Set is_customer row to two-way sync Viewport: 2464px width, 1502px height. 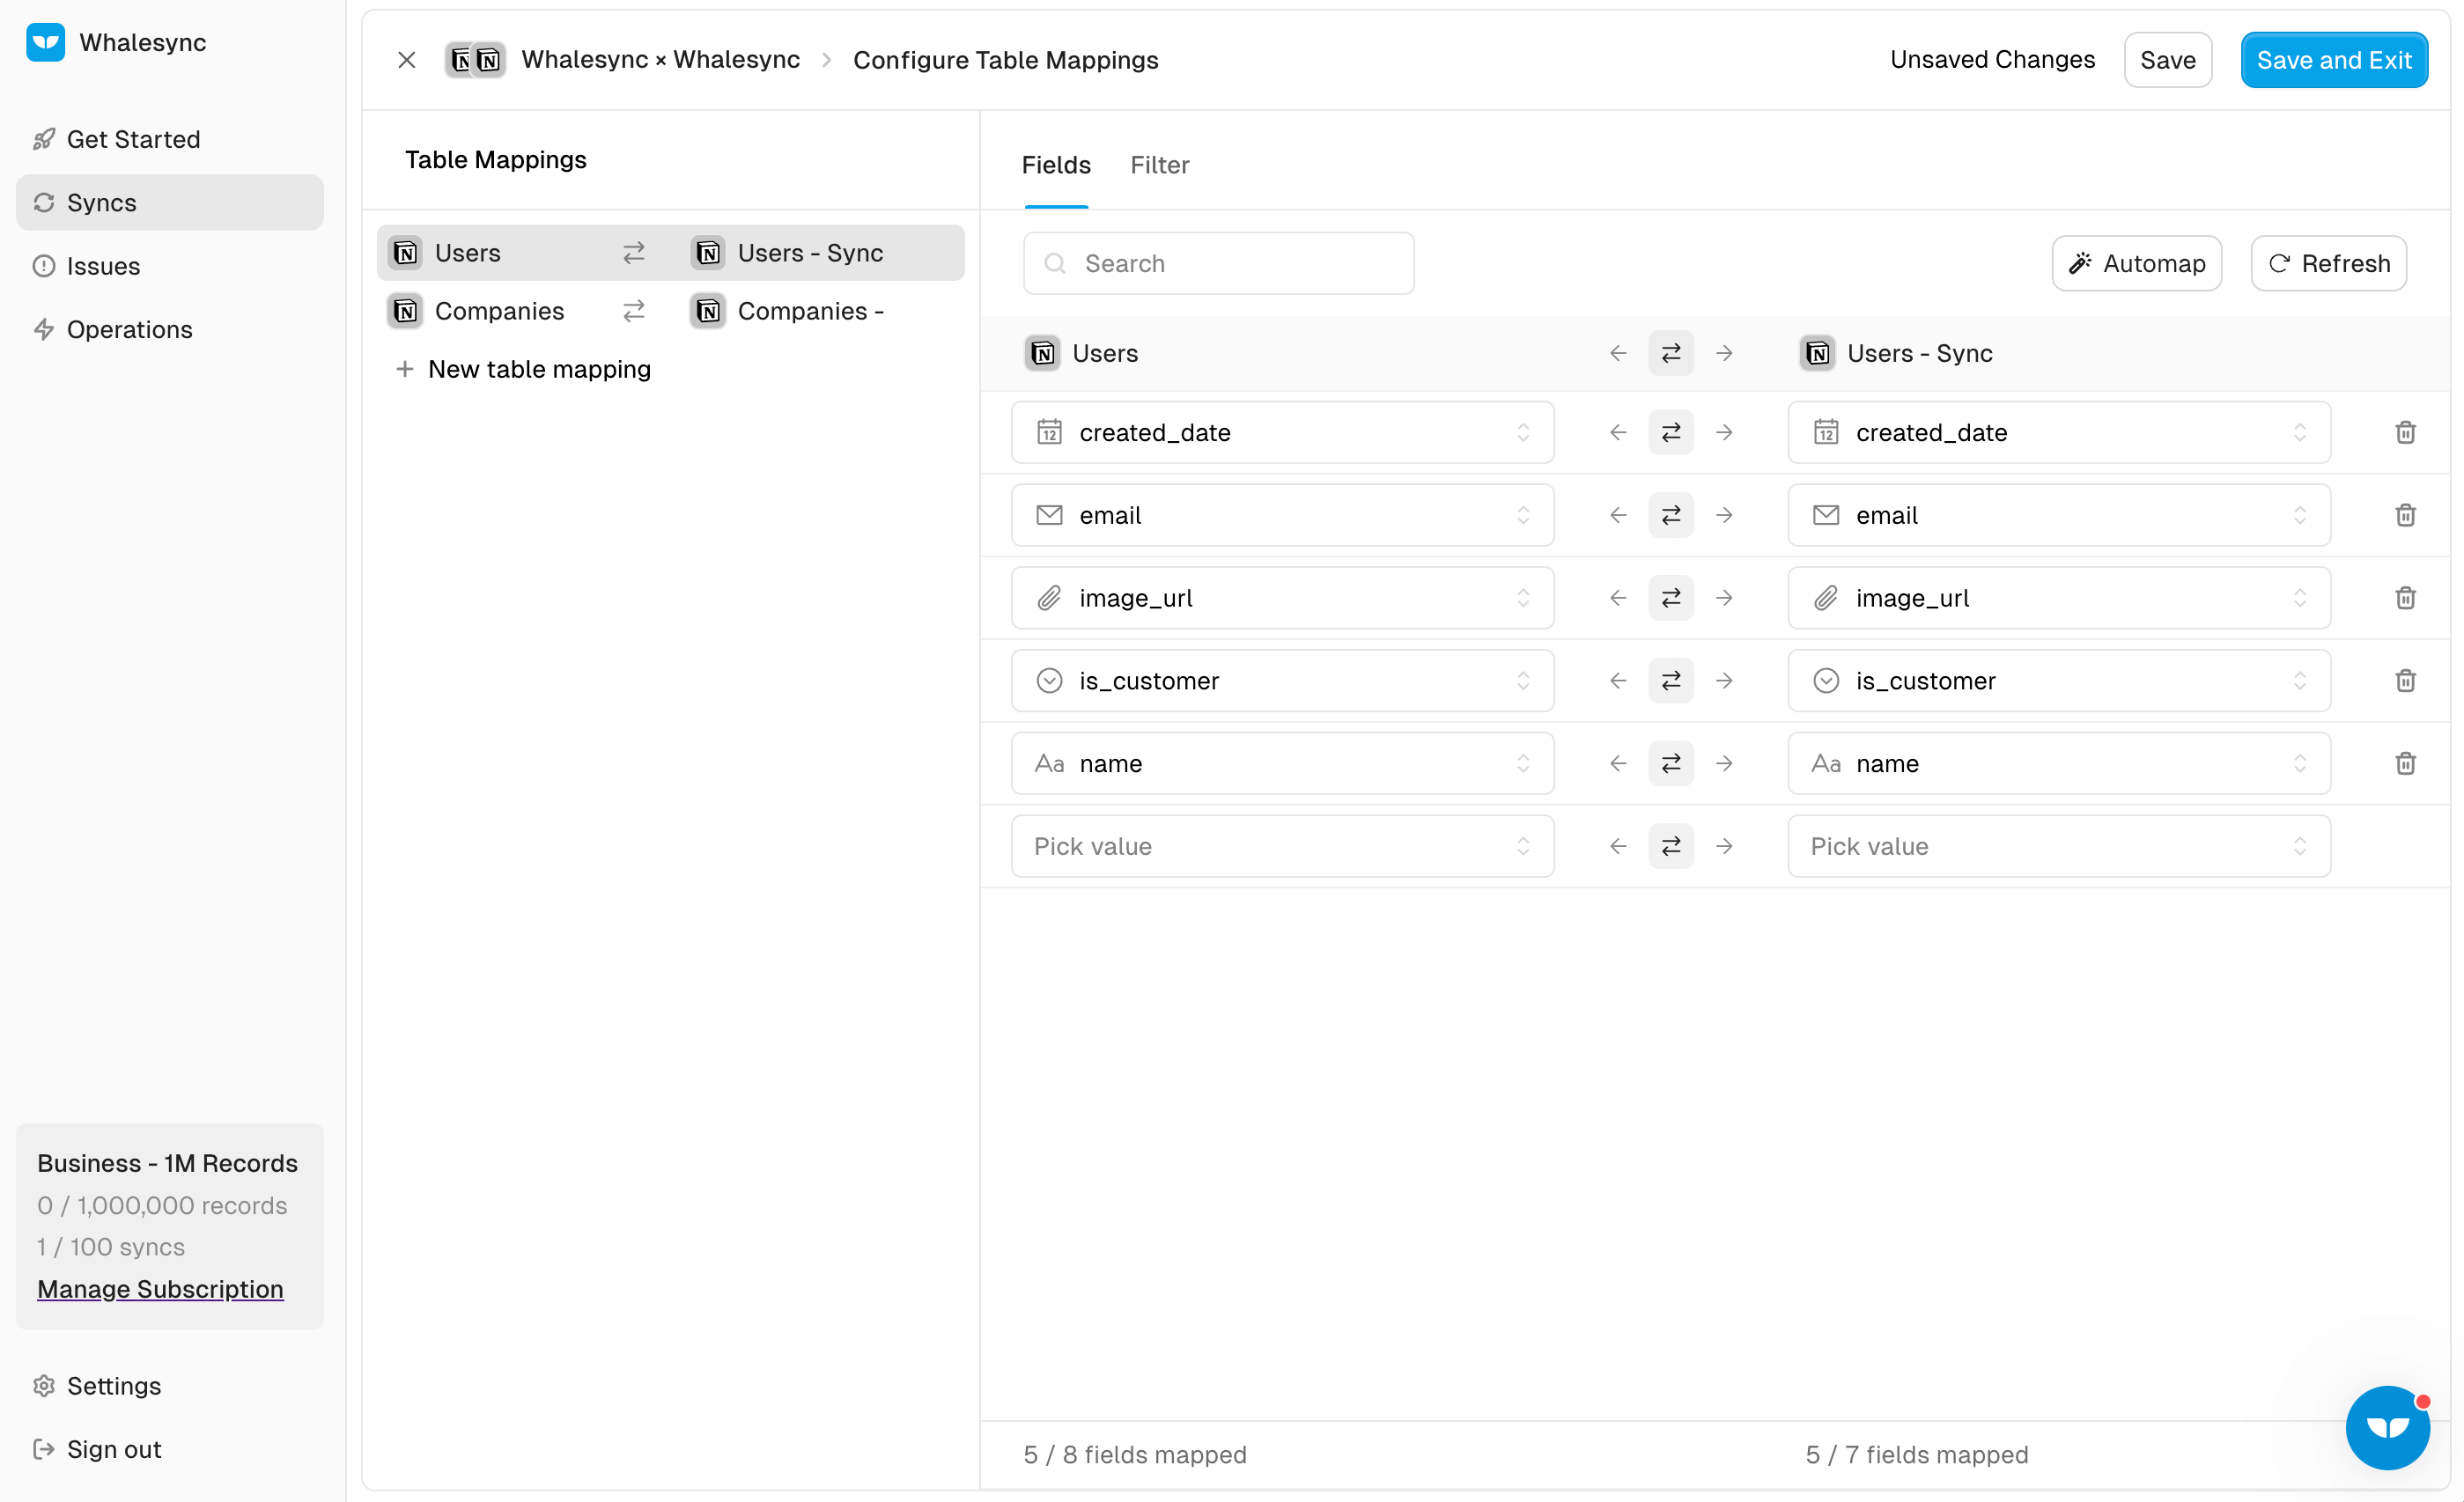point(1671,681)
